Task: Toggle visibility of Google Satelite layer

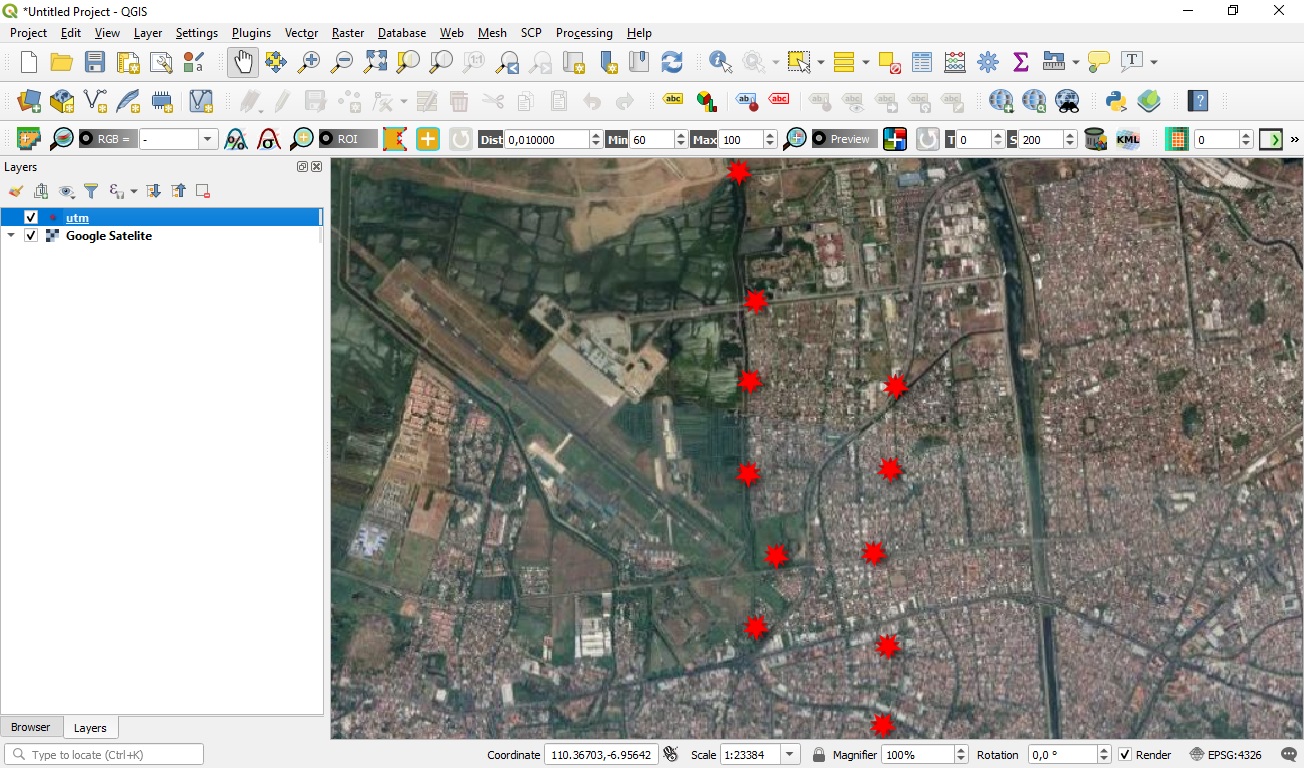Action: click(x=31, y=236)
